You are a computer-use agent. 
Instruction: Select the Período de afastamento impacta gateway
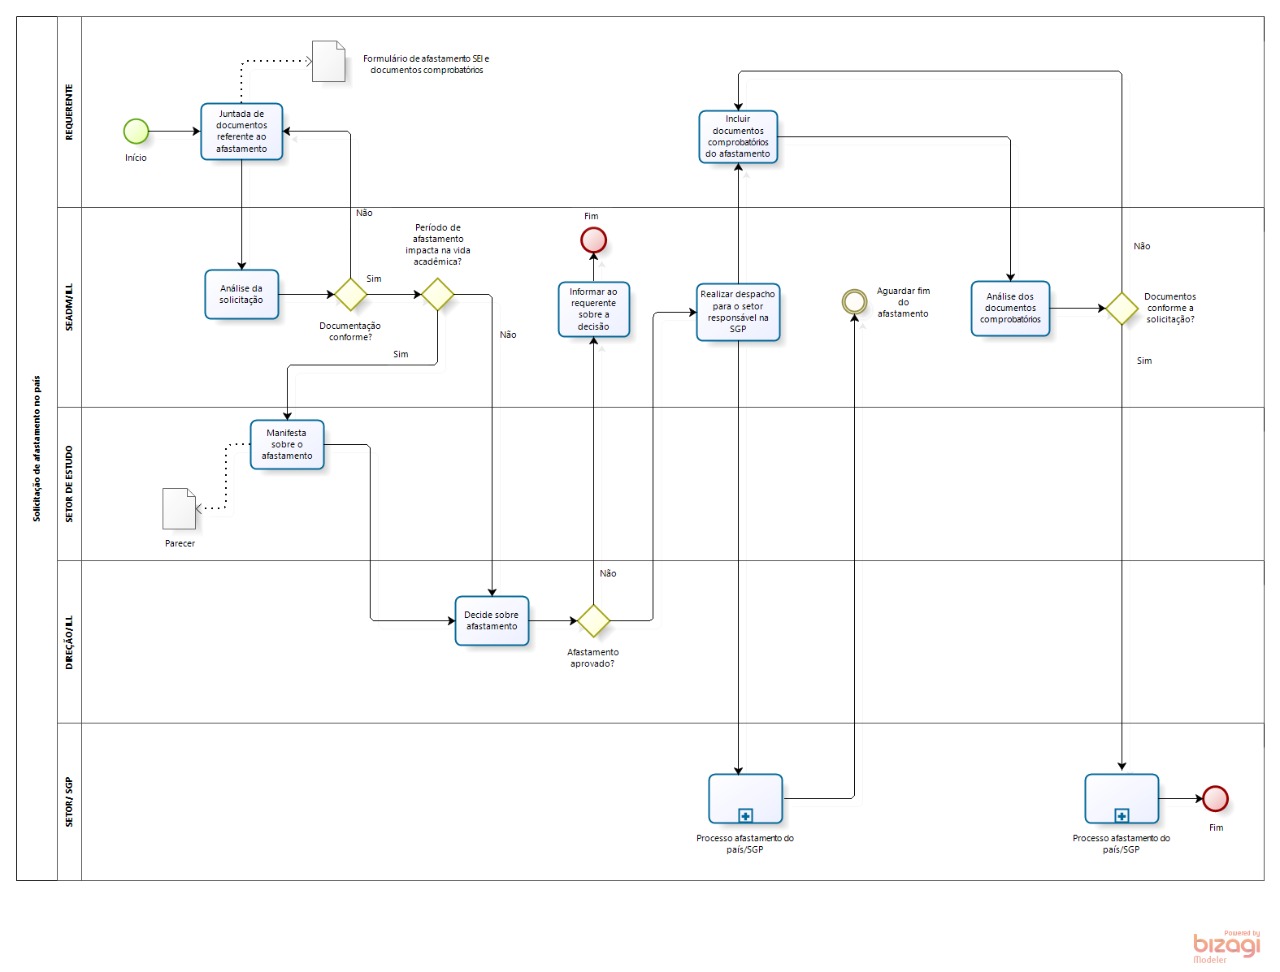437,294
